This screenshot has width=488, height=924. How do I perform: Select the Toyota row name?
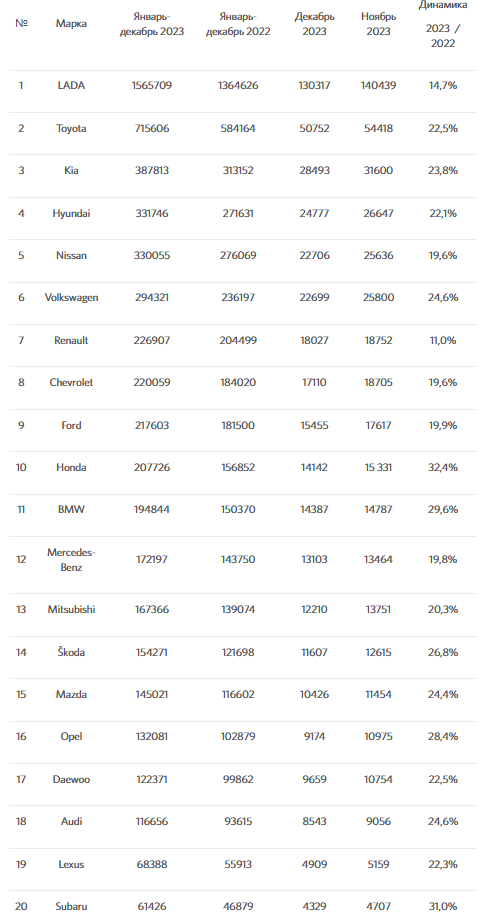[71, 128]
